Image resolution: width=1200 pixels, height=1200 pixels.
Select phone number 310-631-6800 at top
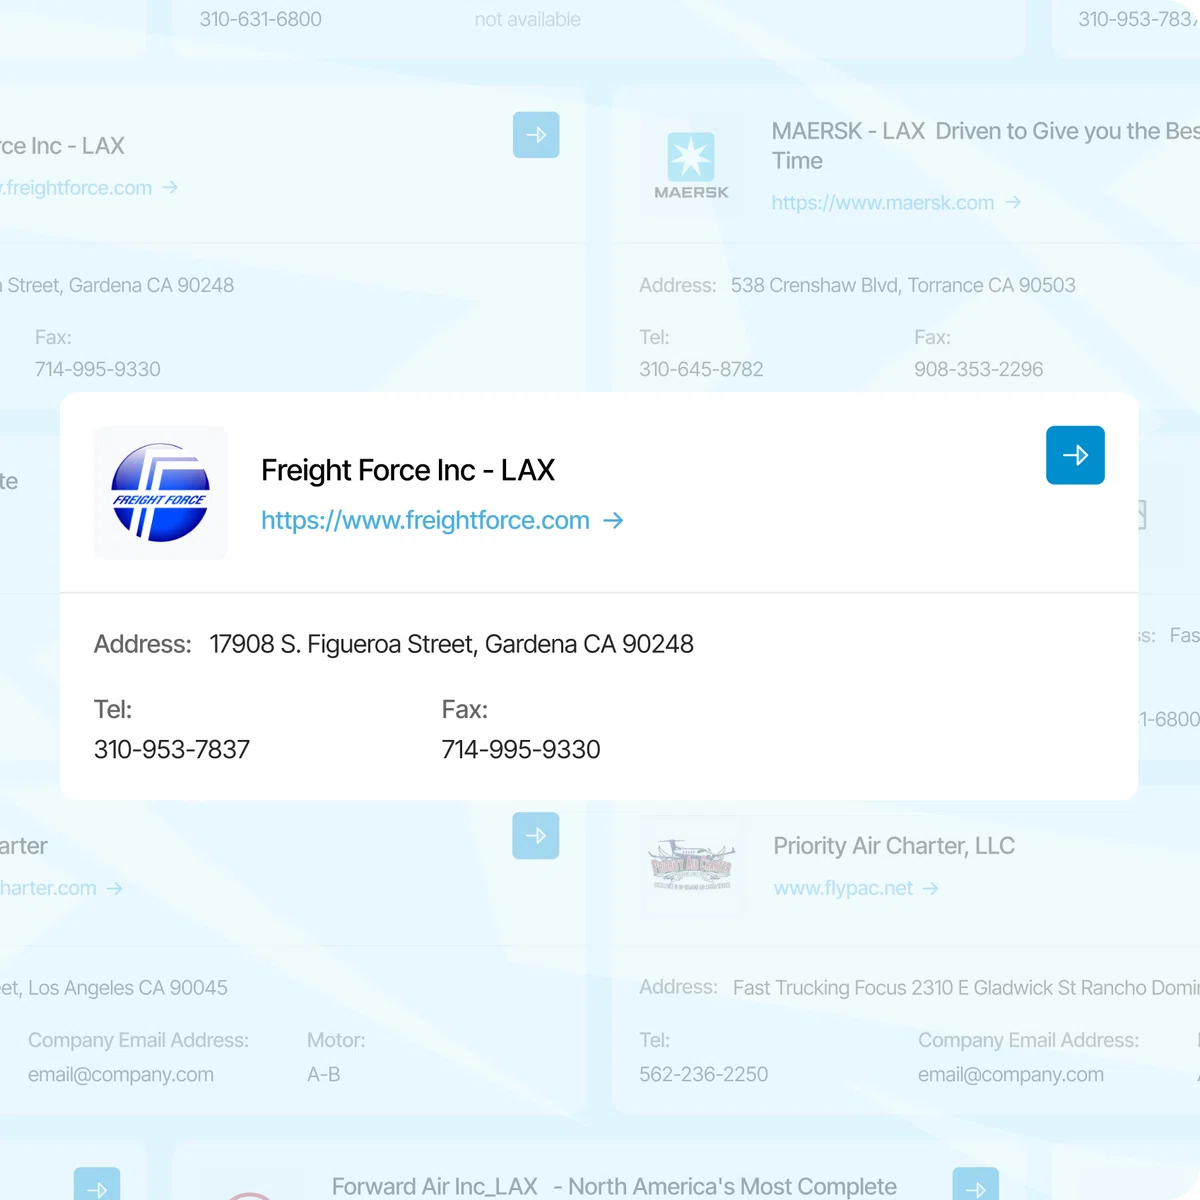(x=261, y=19)
